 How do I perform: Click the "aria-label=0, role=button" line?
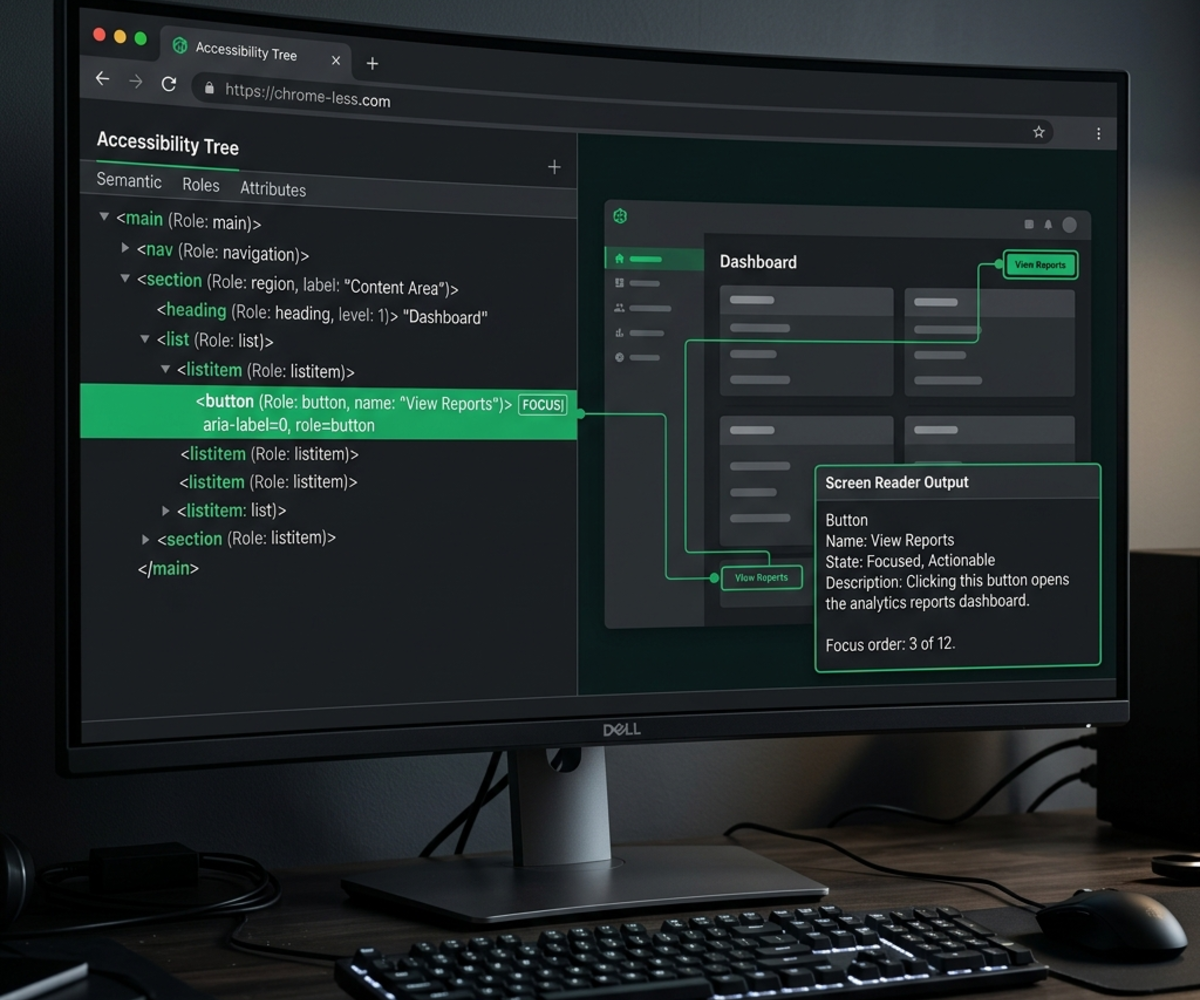pyautogui.click(x=289, y=425)
